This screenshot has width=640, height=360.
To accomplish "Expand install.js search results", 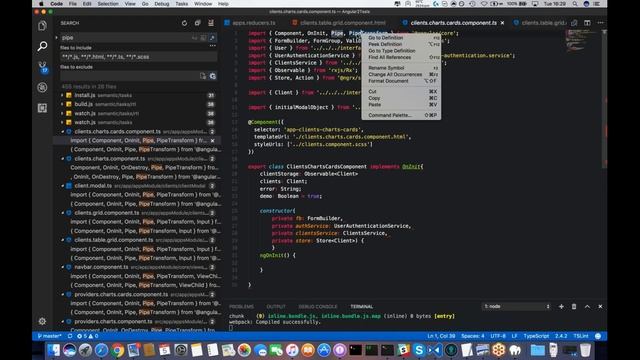I will (x=62, y=95).
